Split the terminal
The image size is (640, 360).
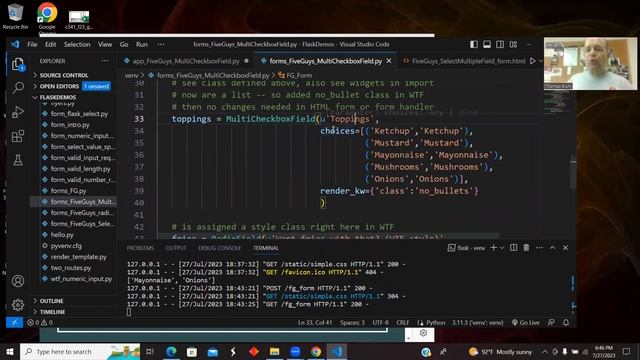tap(514, 248)
